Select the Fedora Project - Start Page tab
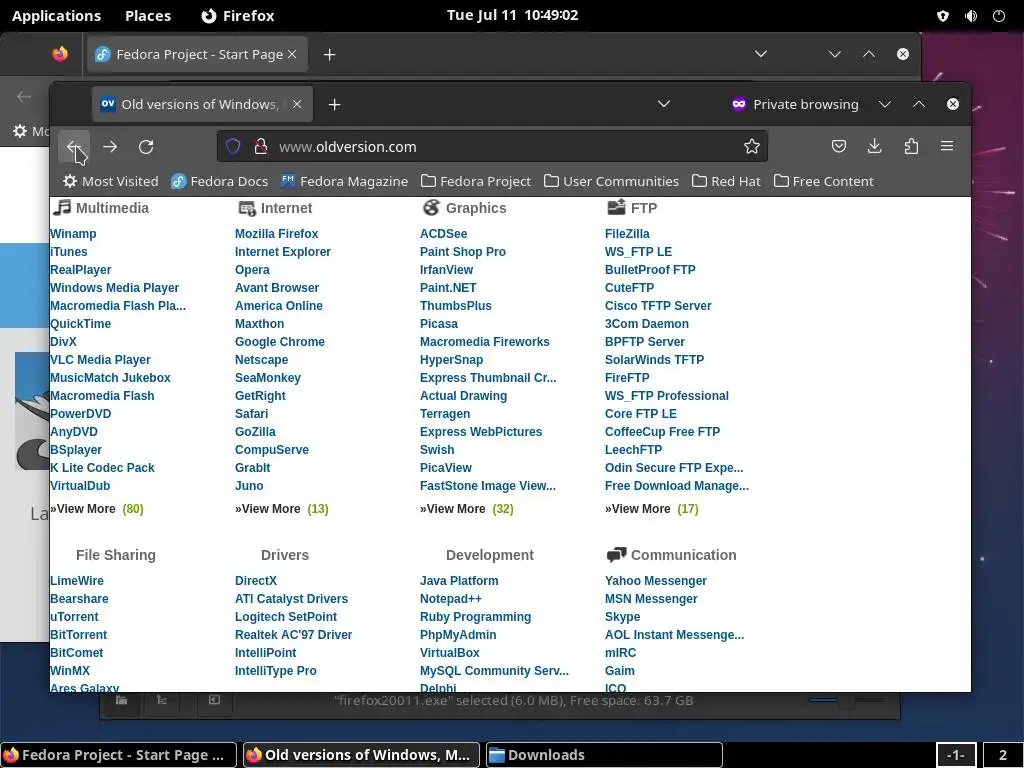 click(197, 54)
